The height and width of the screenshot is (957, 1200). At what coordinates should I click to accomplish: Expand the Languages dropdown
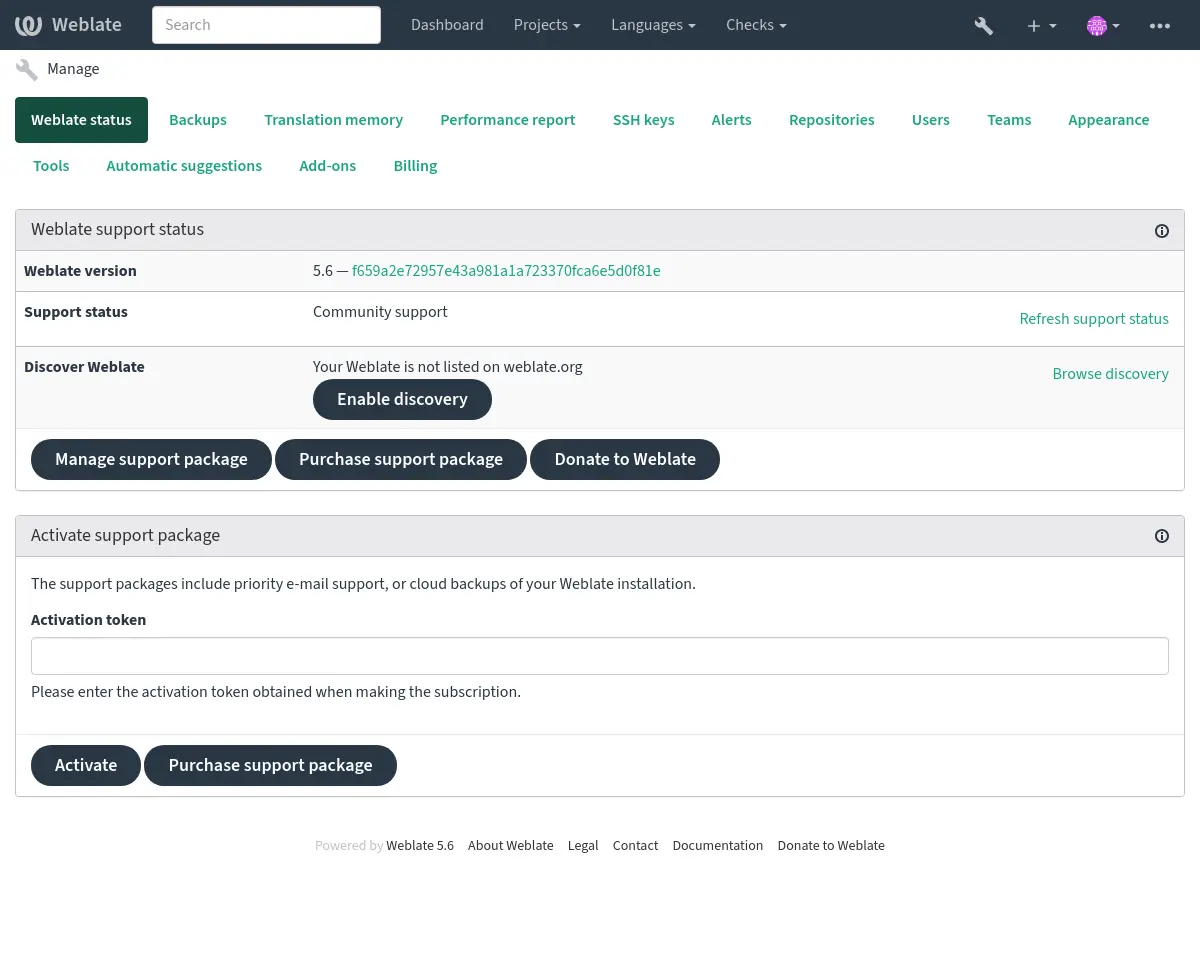(653, 25)
